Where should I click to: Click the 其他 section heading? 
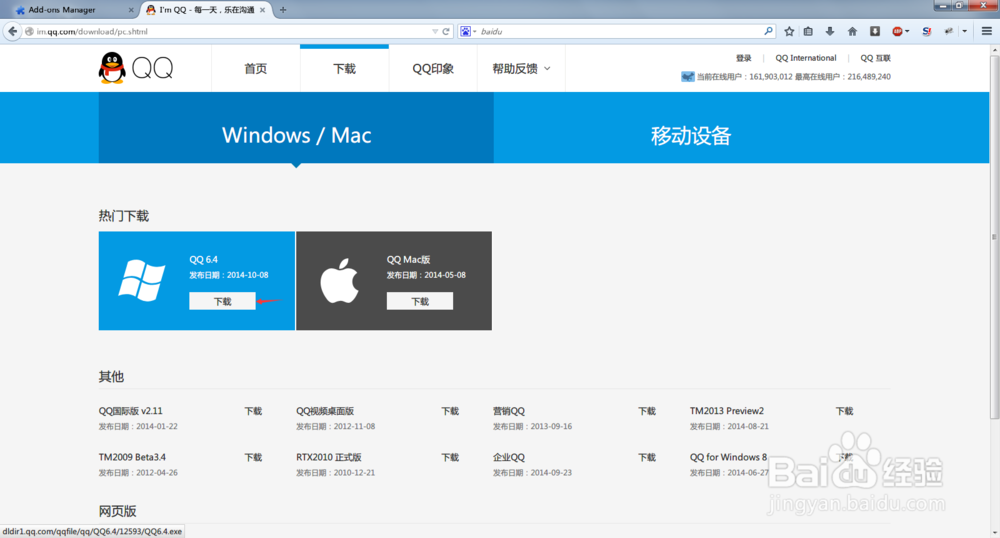111,377
